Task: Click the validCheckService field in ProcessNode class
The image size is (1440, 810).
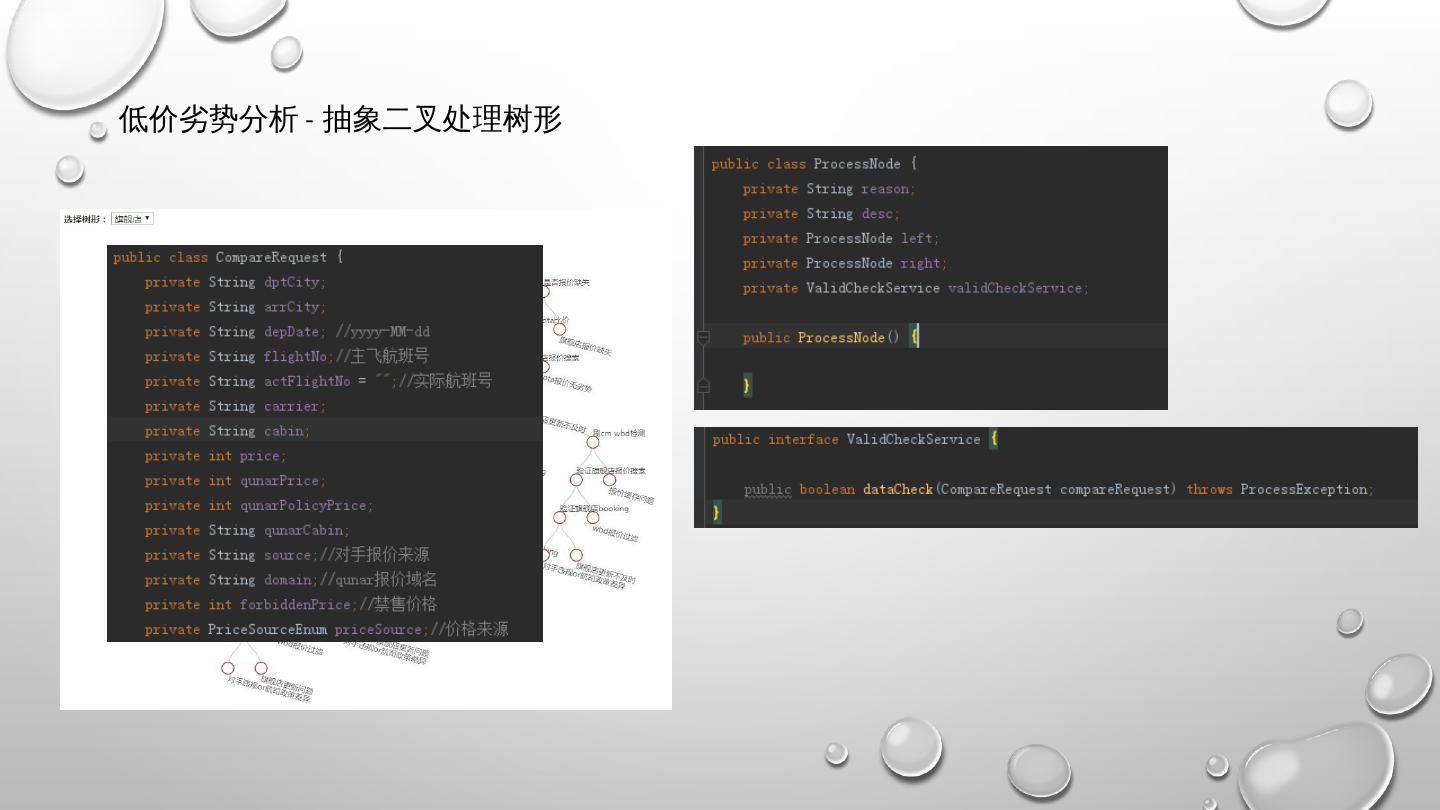Action: [x=1015, y=288]
